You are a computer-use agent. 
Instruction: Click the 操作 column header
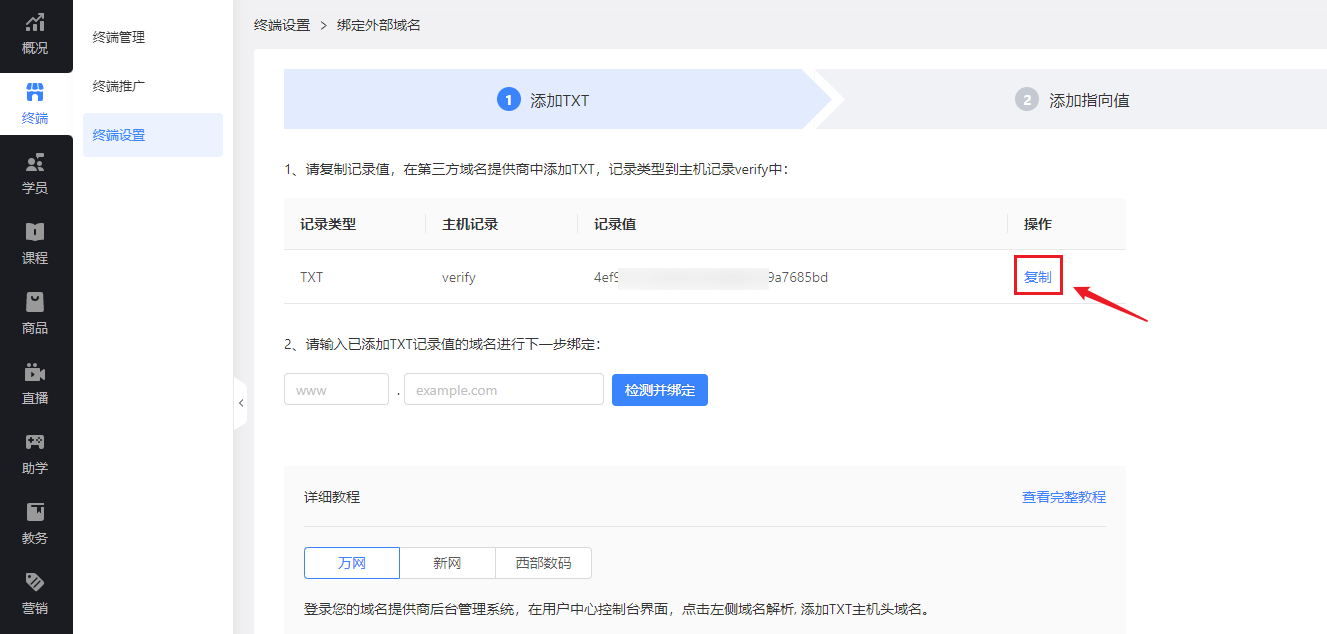tap(1038, 224)
